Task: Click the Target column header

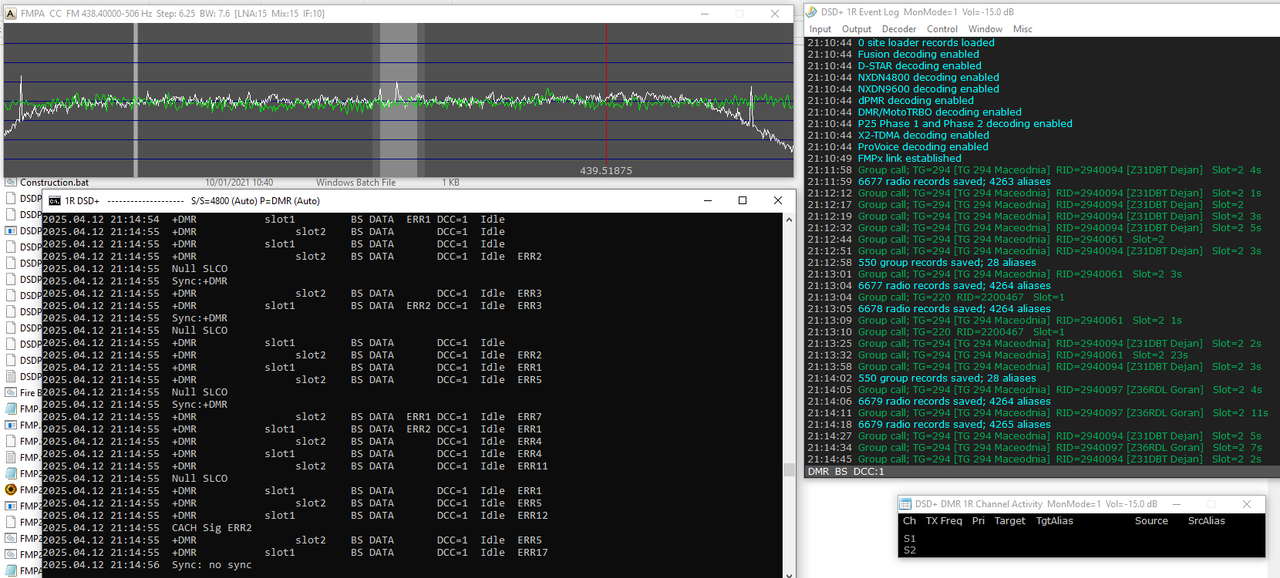Action: click(x=1010, y=521)
